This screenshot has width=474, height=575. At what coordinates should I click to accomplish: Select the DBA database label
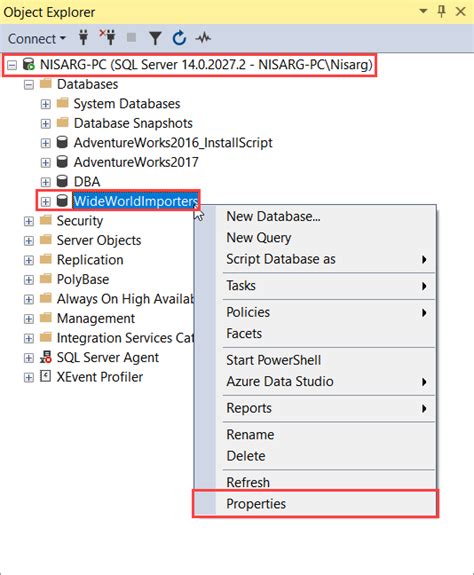[x=87, y=182]
